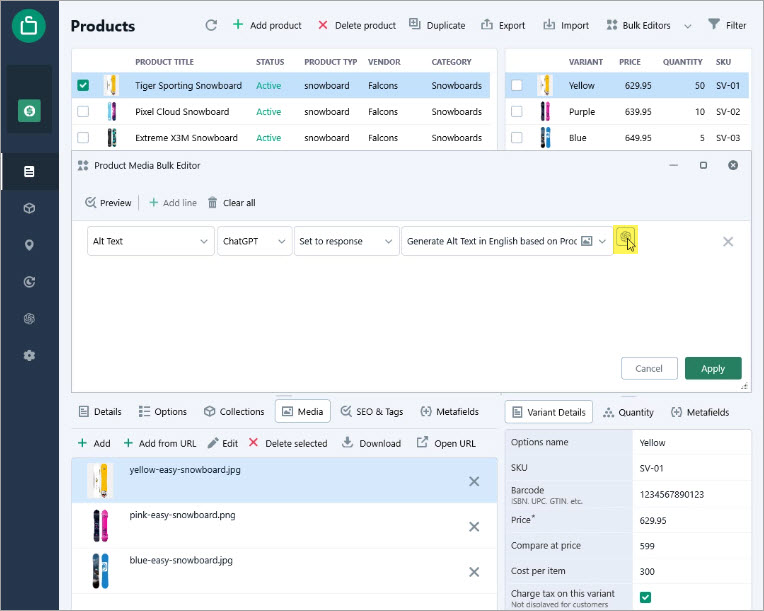Open the variant Metafields tab
Image resolution: width=764 pixels, height=611 pixels.
[x=700, y=412]
